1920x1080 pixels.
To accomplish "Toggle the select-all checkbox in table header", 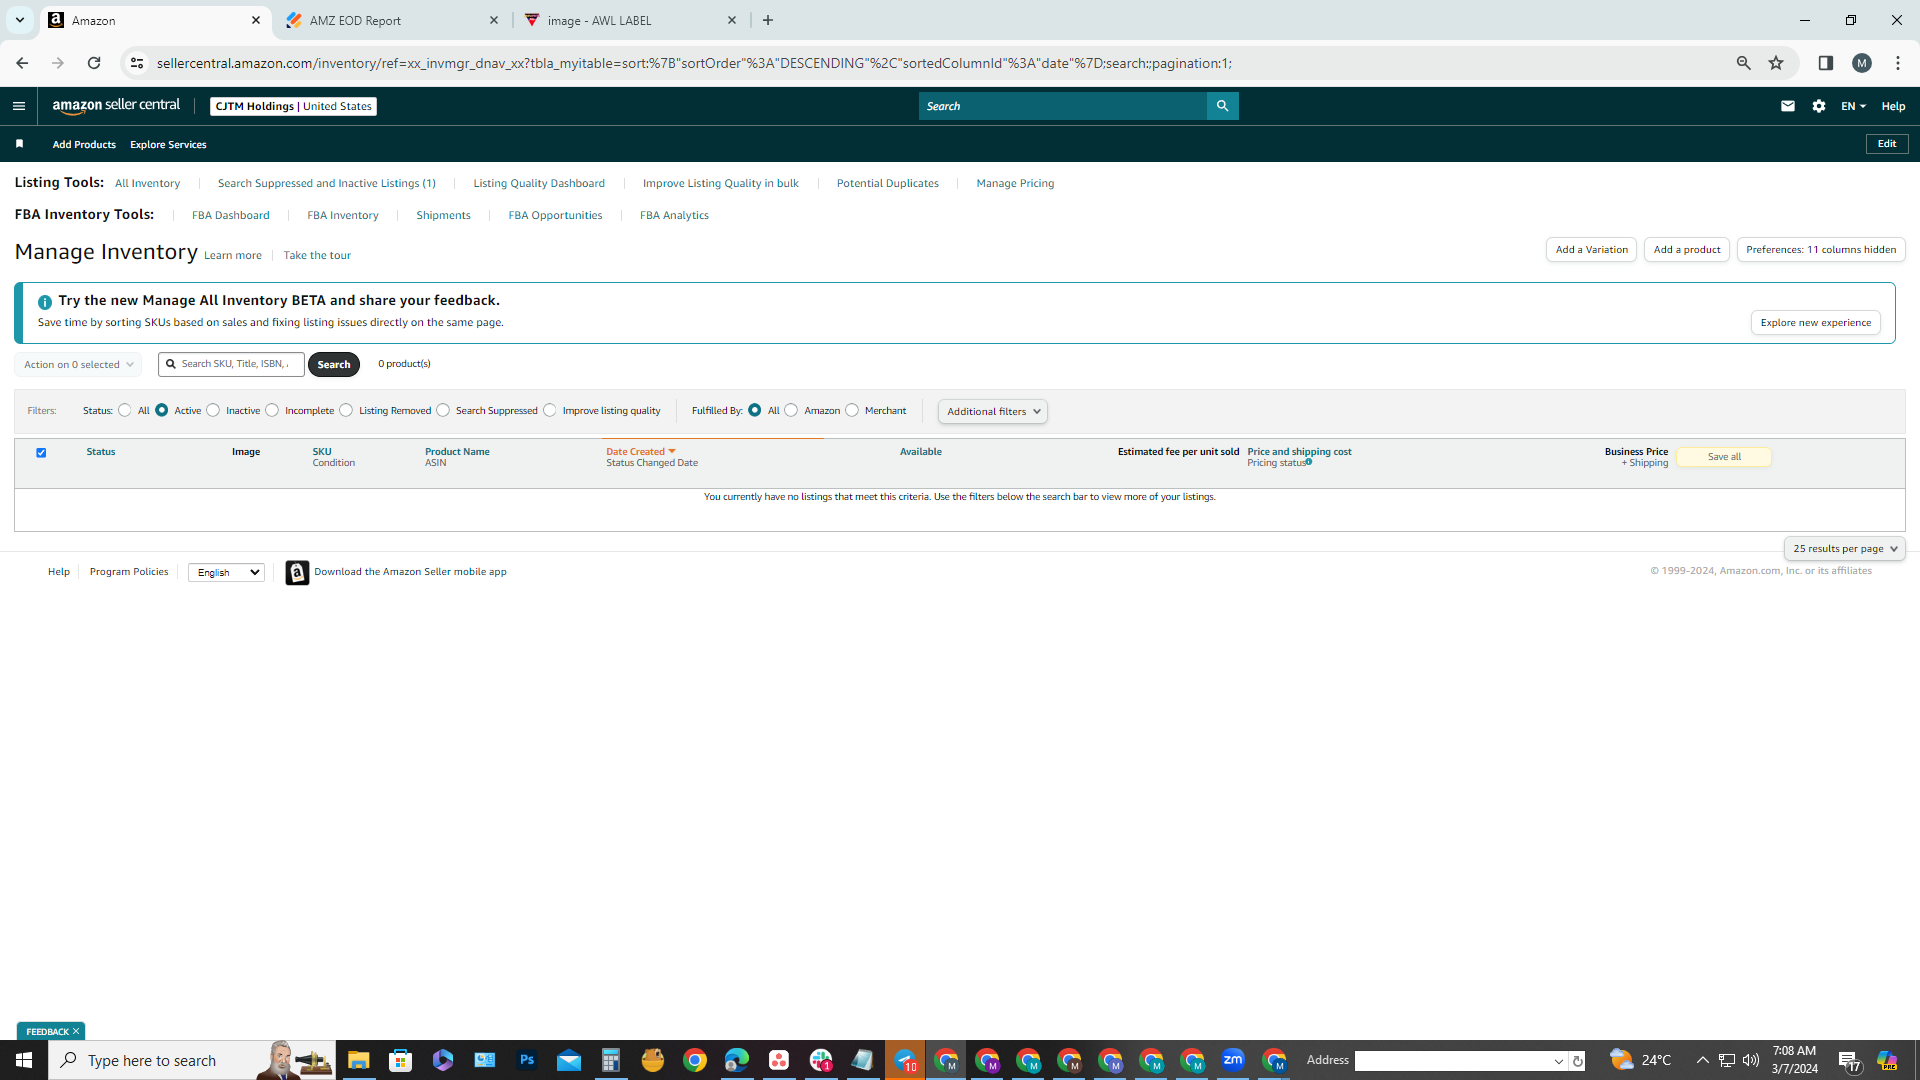I will (41, 453).
